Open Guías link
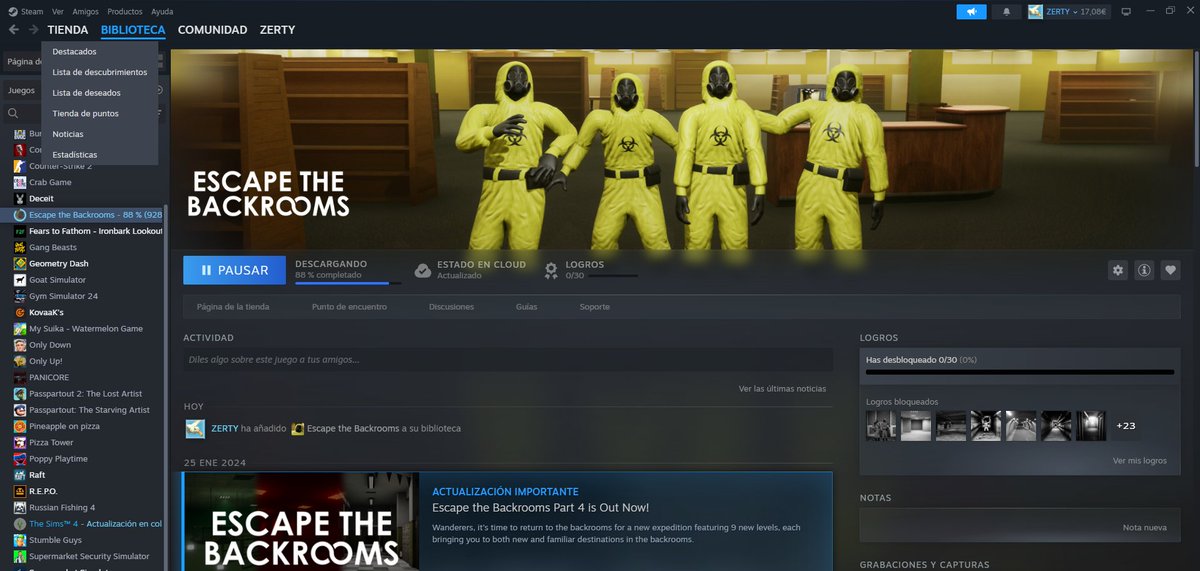This screenshot has height=571, width=1200. tap(527, 307)
